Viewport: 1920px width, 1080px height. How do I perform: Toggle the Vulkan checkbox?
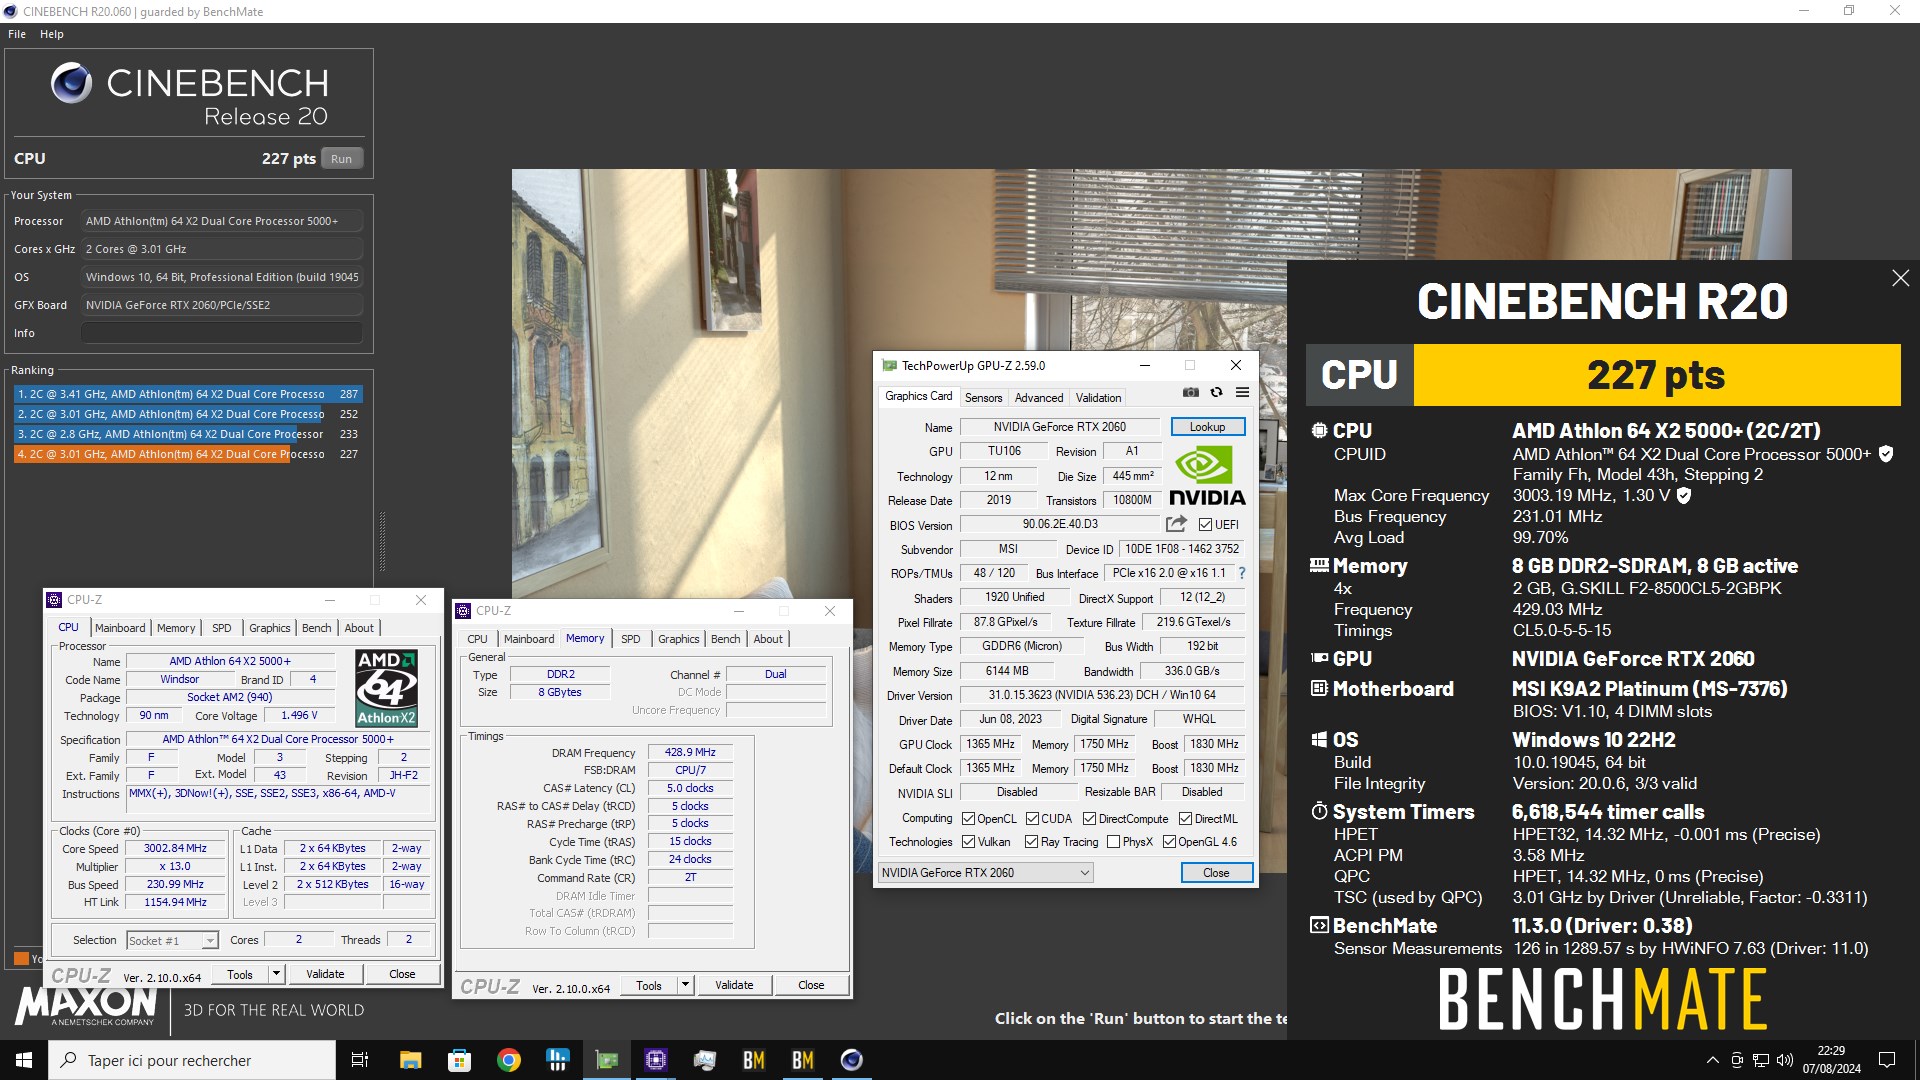(x=968, y=842)
